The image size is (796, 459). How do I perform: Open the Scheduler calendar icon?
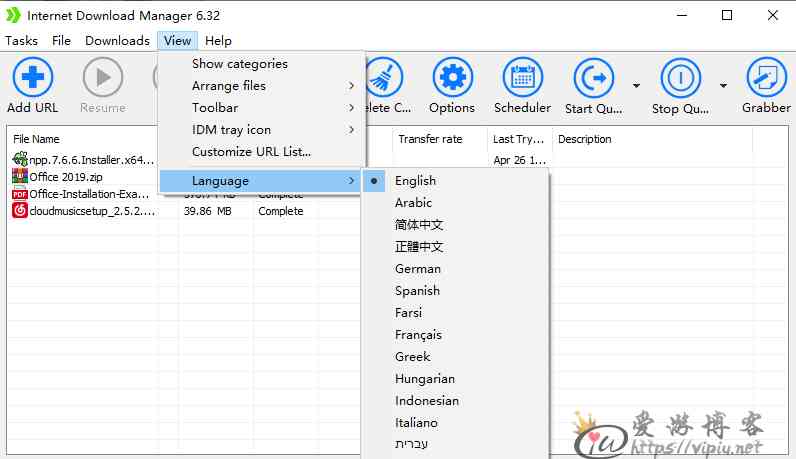coord(522,77)
